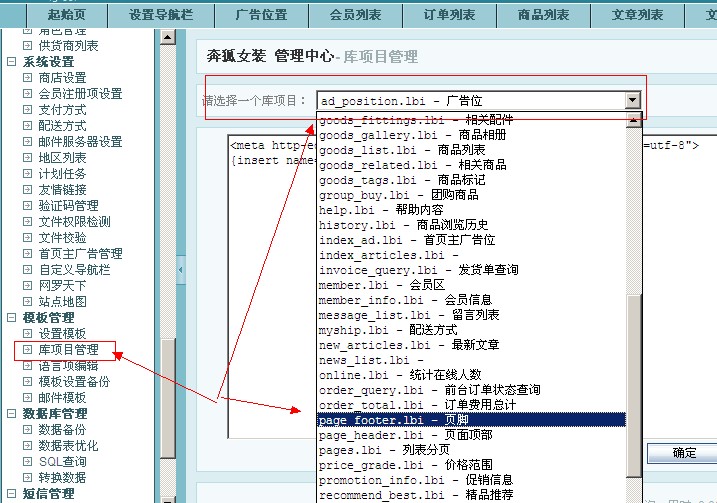Open 会员注册项设置 menu item
The image size is (717, 503).
click(x=80, y=94)
